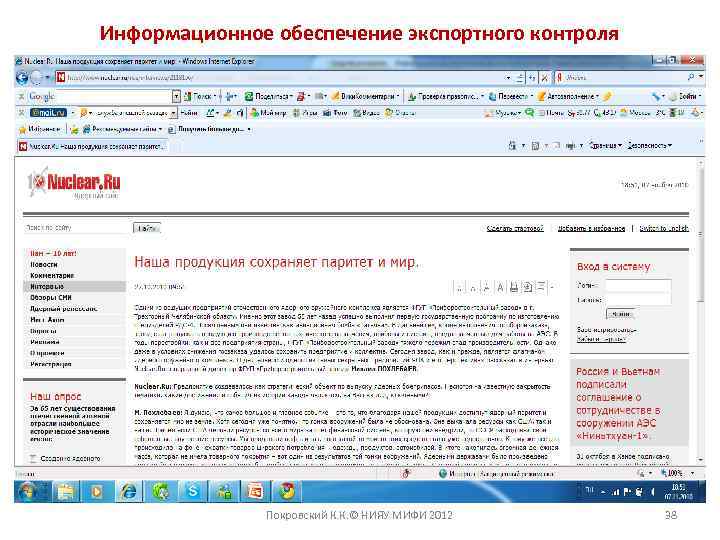Click the volume icon in the system tray
720x540 pixels.
tap(652, 492)
